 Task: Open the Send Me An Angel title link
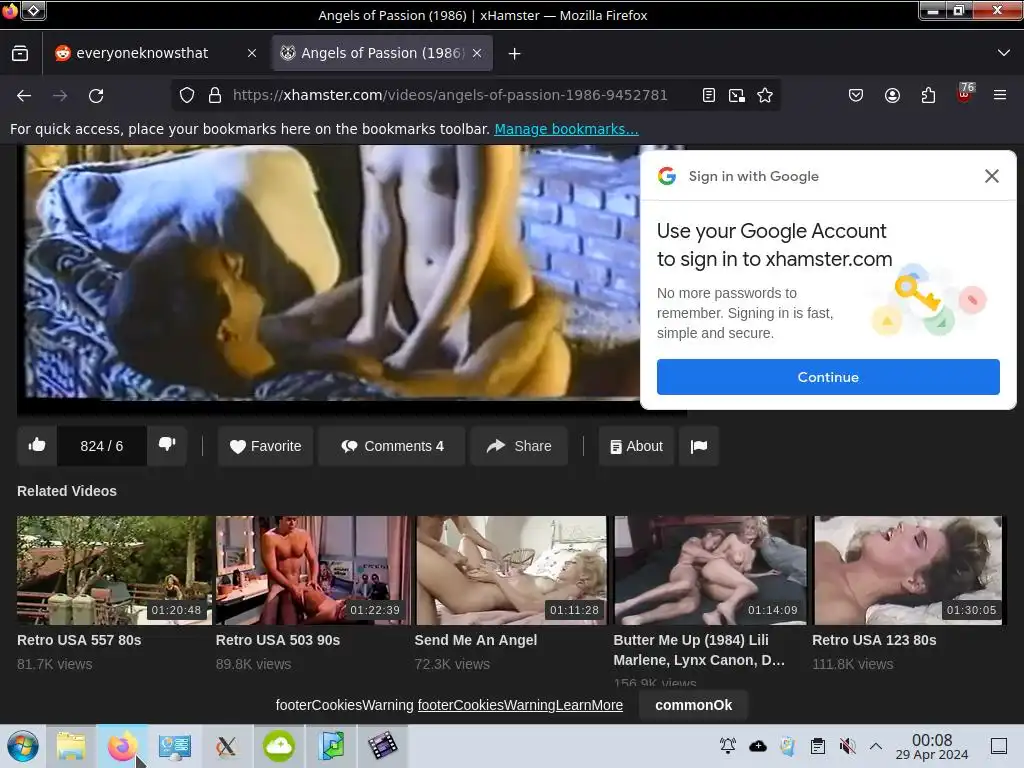click(475, 640)
